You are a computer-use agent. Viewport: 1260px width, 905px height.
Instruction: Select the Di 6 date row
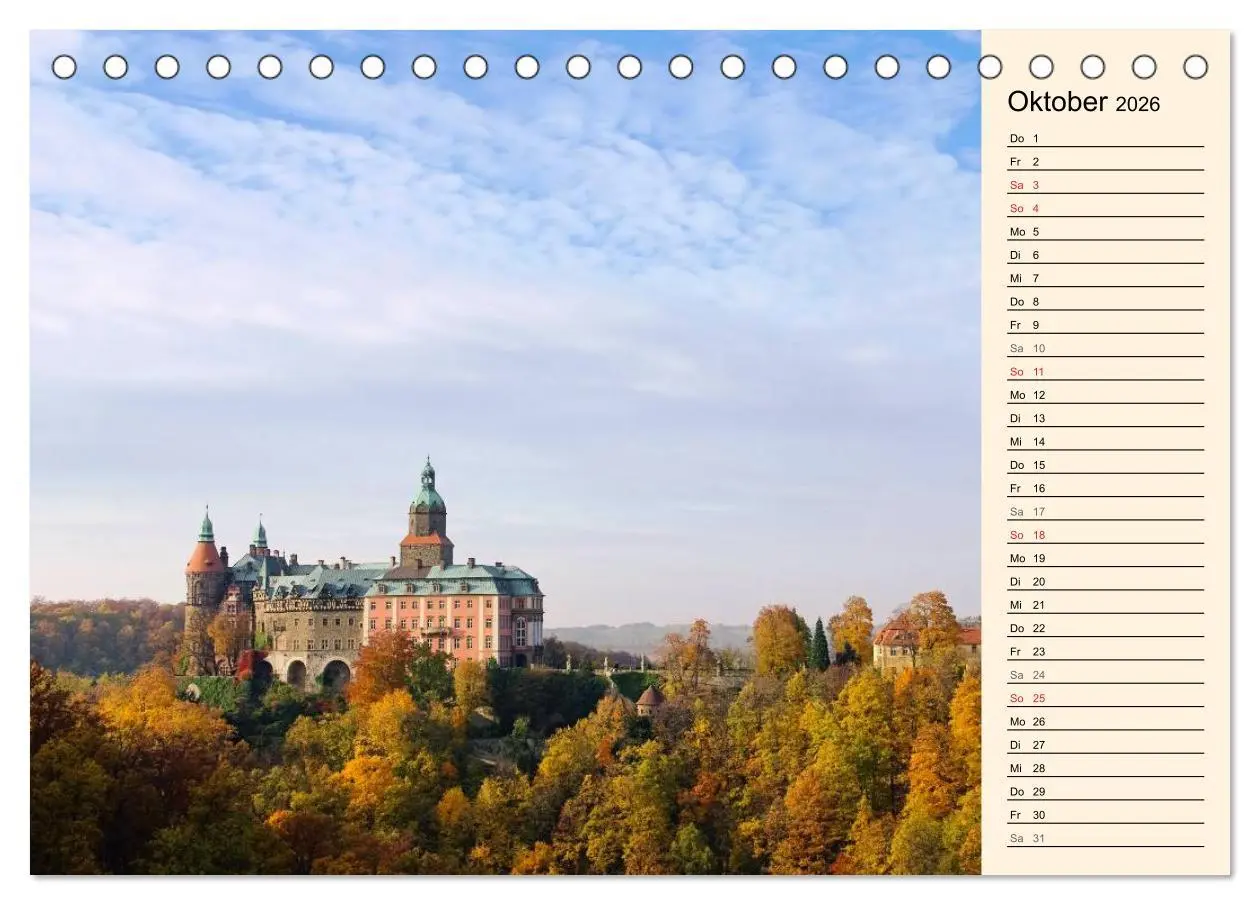click(x=1105, y=255)
